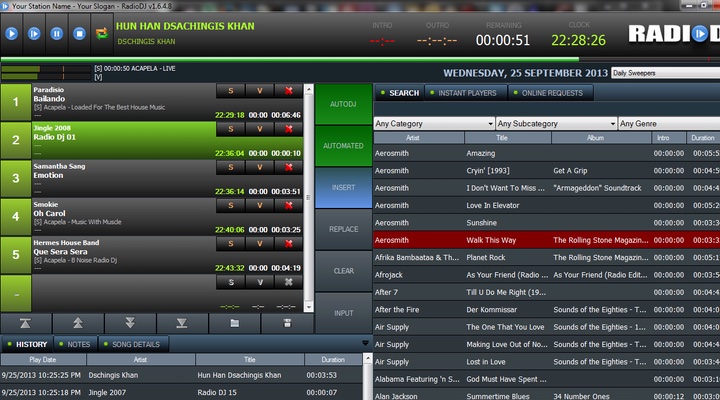
Task: Select playlist slot number 1
Action: point(16,102)
